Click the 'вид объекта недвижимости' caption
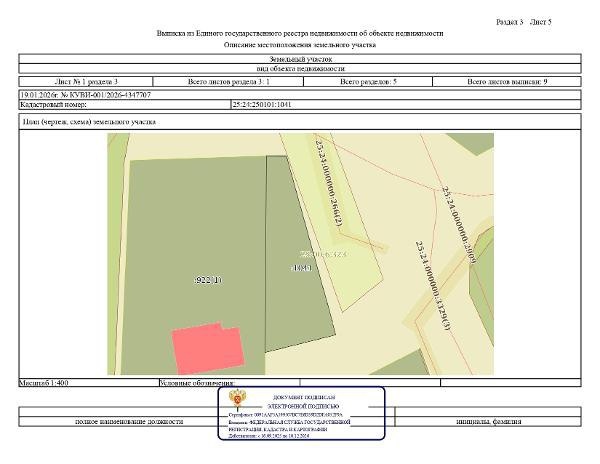Viewport: 600px width, 464px height. coord(300,68)
